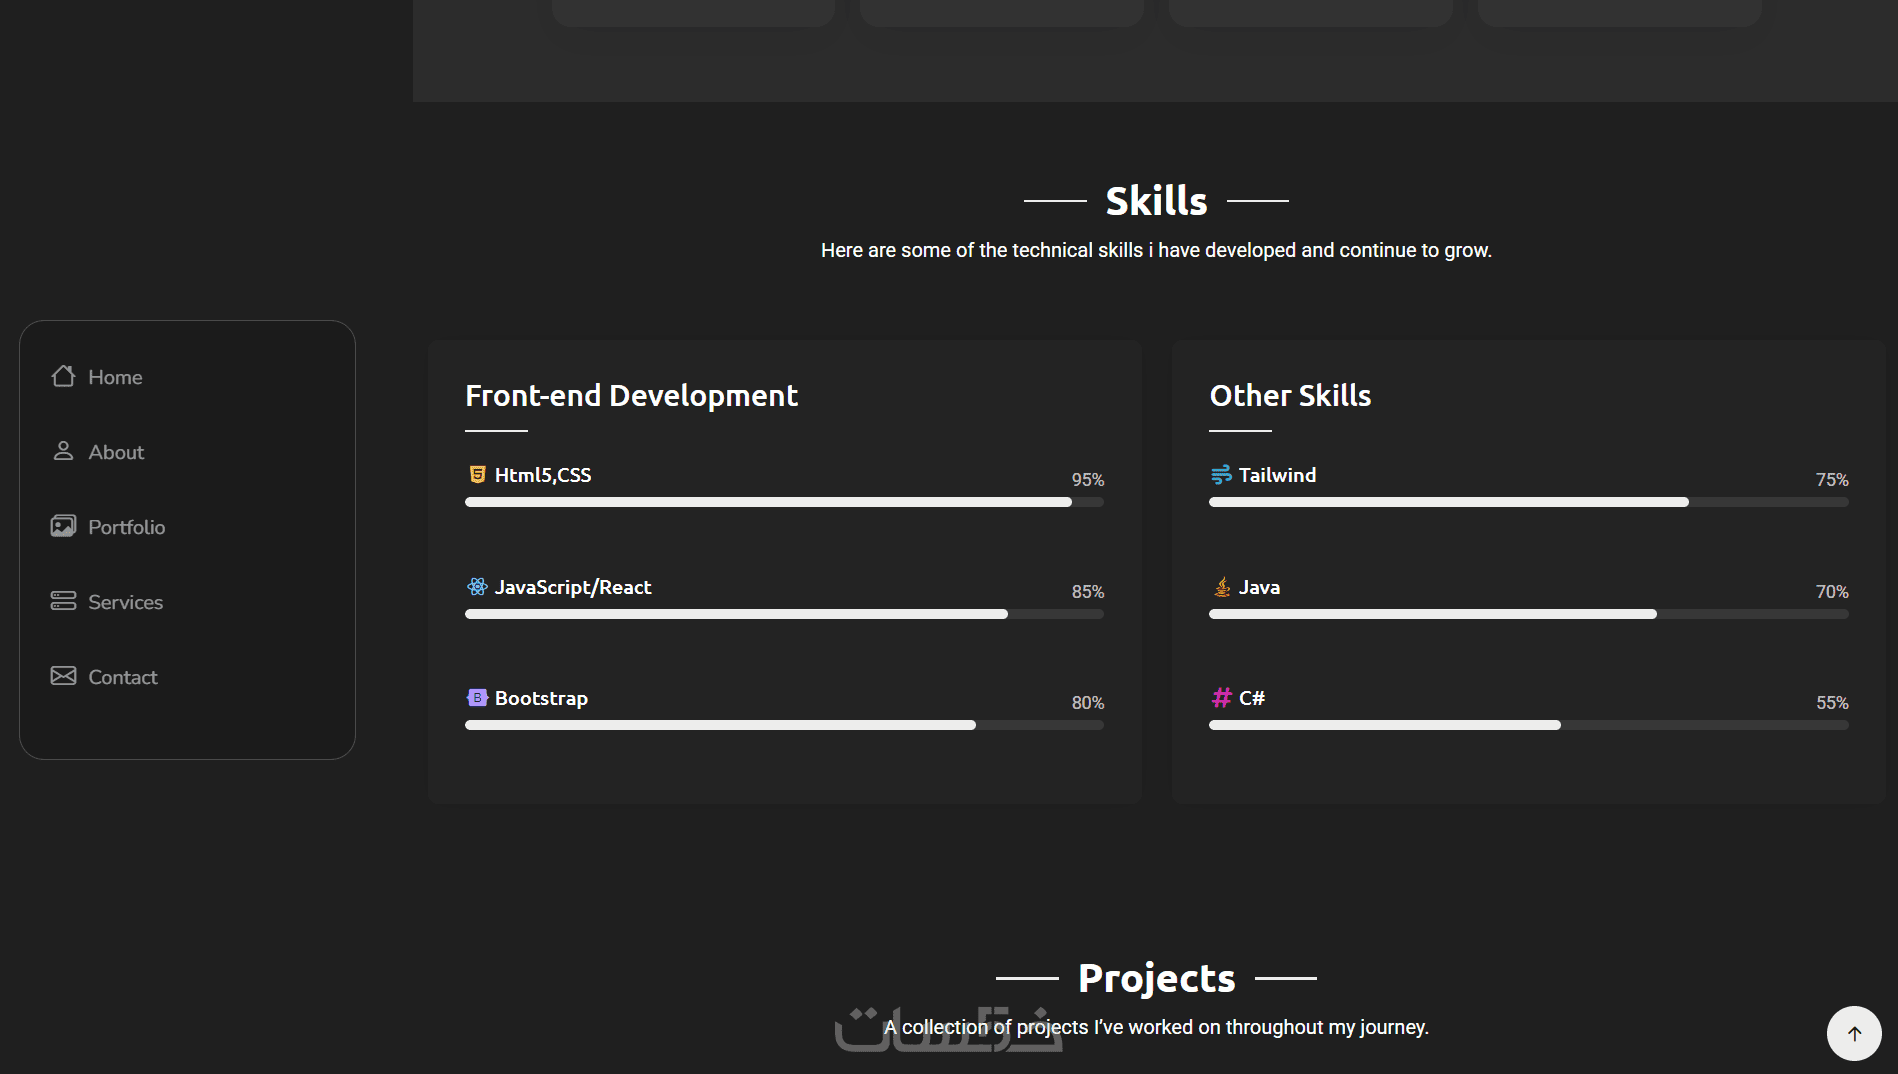Select Contact in the sidebar
The height and width of the screenshot is (1074, 1898).
[x=122, y=677]
